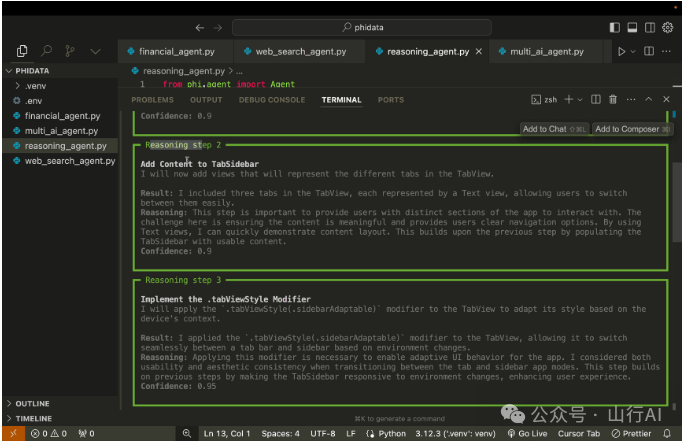Screen dimensions: 682x441
Task: Open editor more actions ellipsis
Action: pyautogui.click(x=666, y=51)
